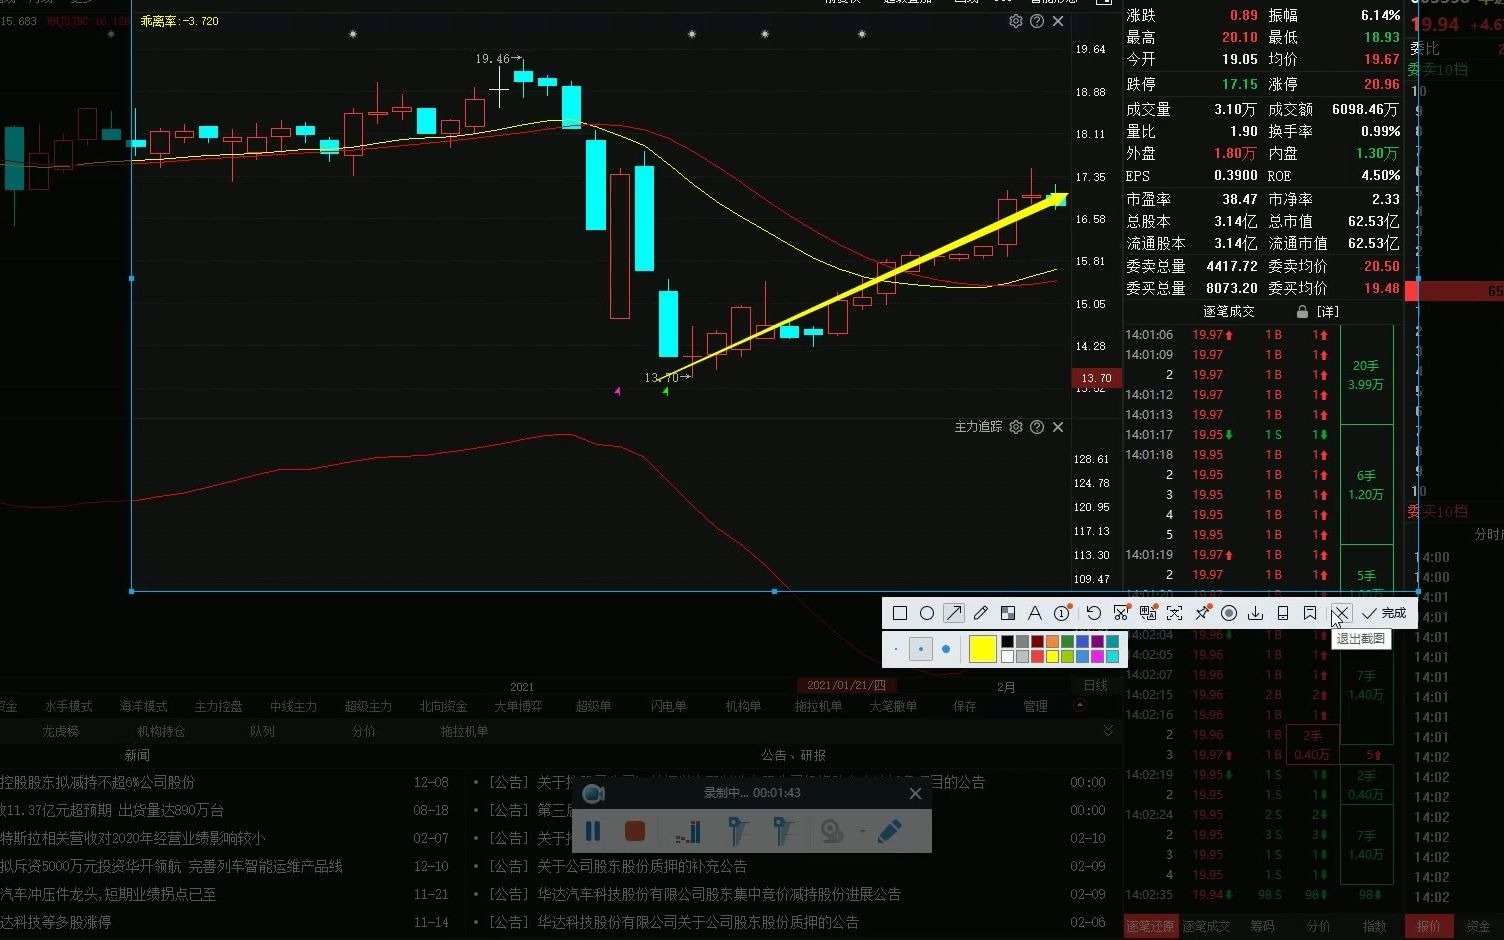Click the 2021/01/21/四 date marker
Image resolution: width=1504 pixels, height=940 pixels.
(846, 685)
